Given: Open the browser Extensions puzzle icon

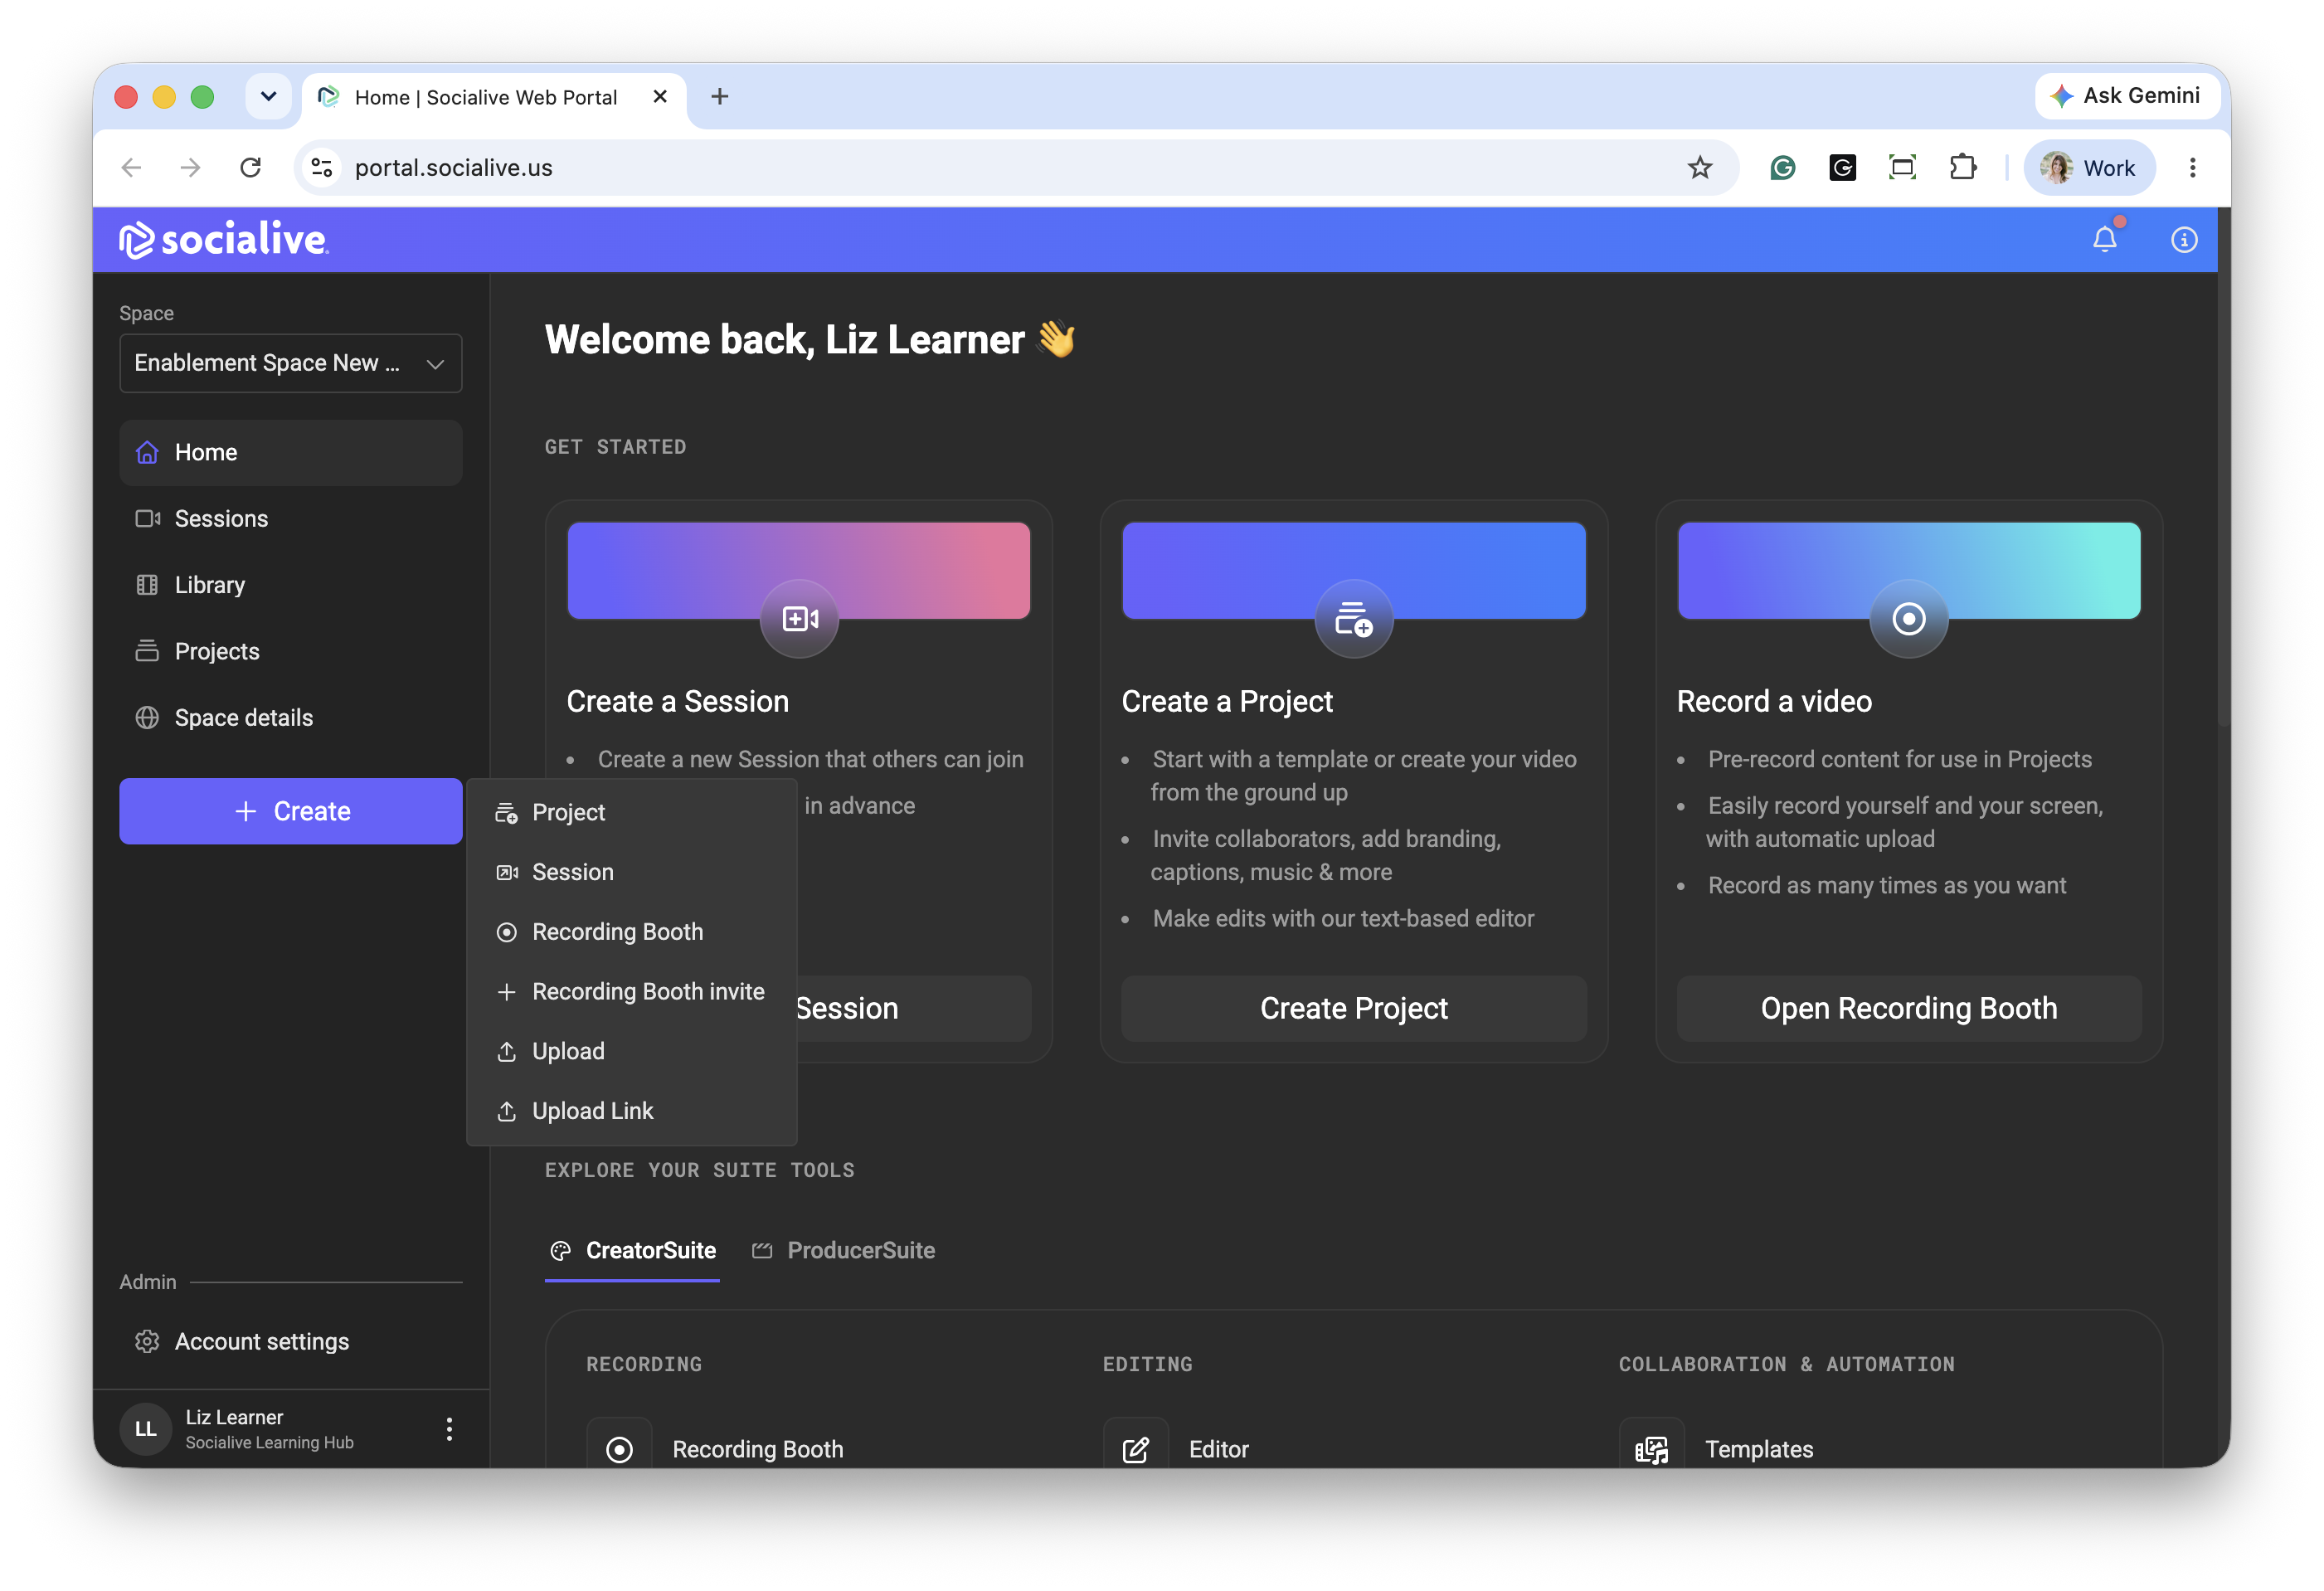Looking at the screenshot, I should pos(1963,168).
